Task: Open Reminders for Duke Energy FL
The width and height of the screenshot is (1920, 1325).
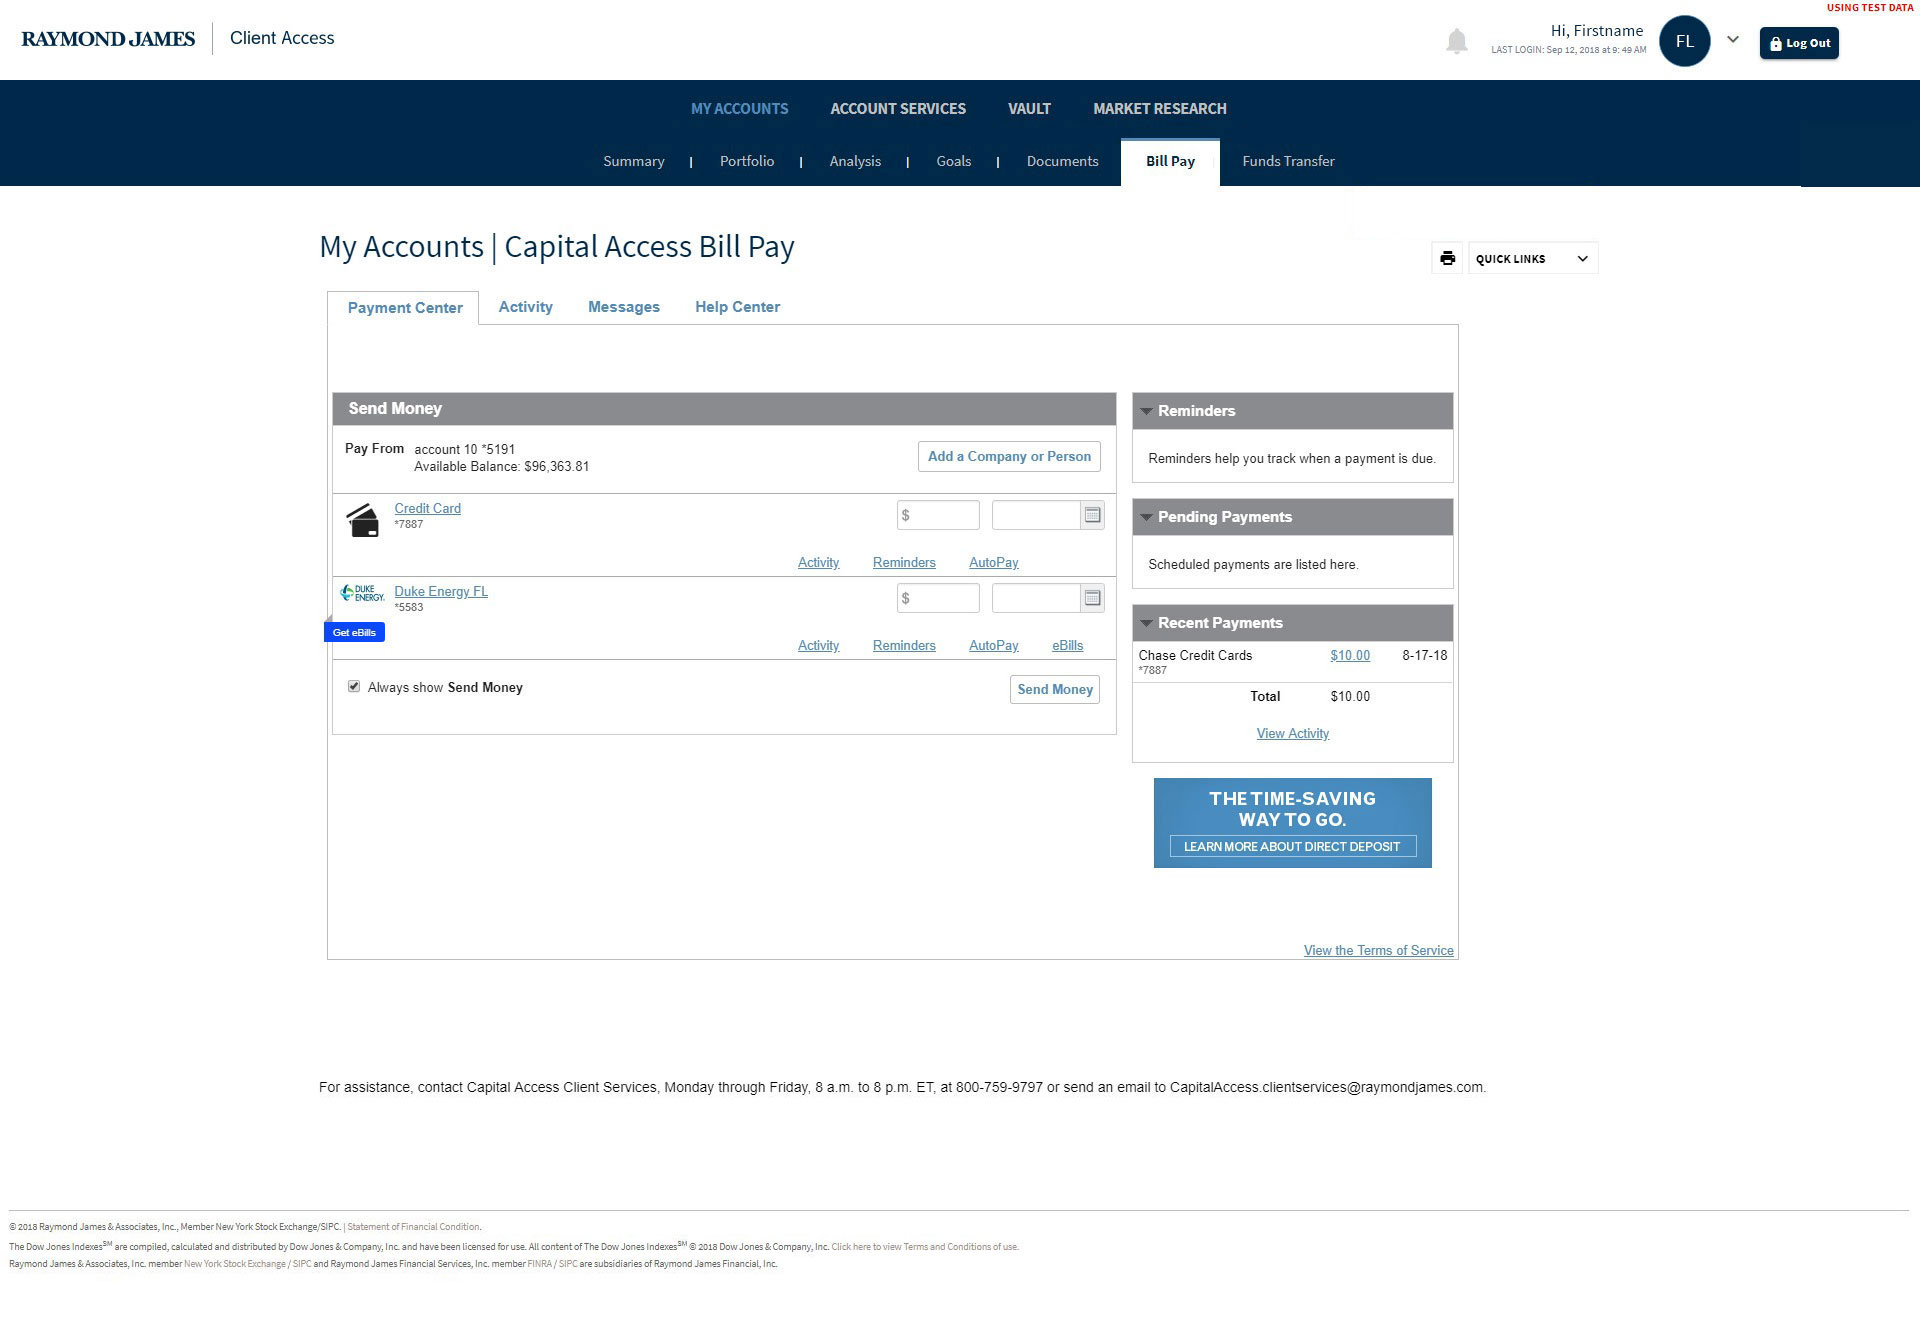Action: [904, 646]
